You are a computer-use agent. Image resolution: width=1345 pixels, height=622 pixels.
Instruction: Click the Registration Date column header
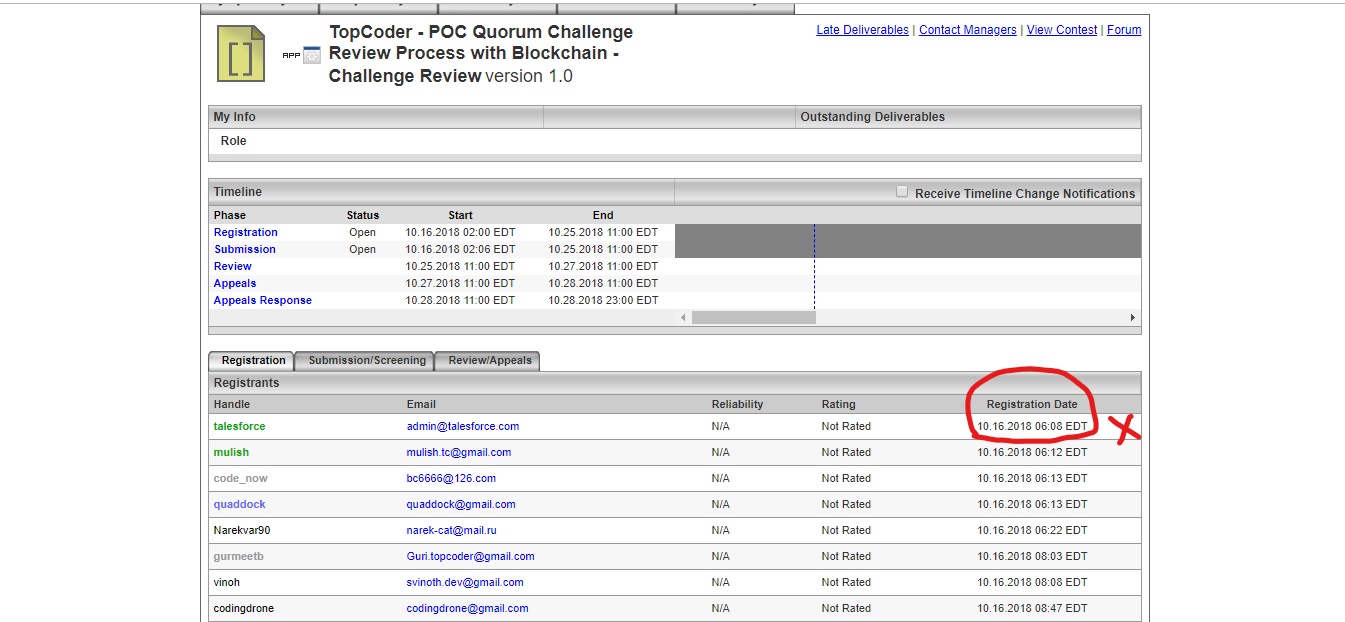pos(1032,404)
